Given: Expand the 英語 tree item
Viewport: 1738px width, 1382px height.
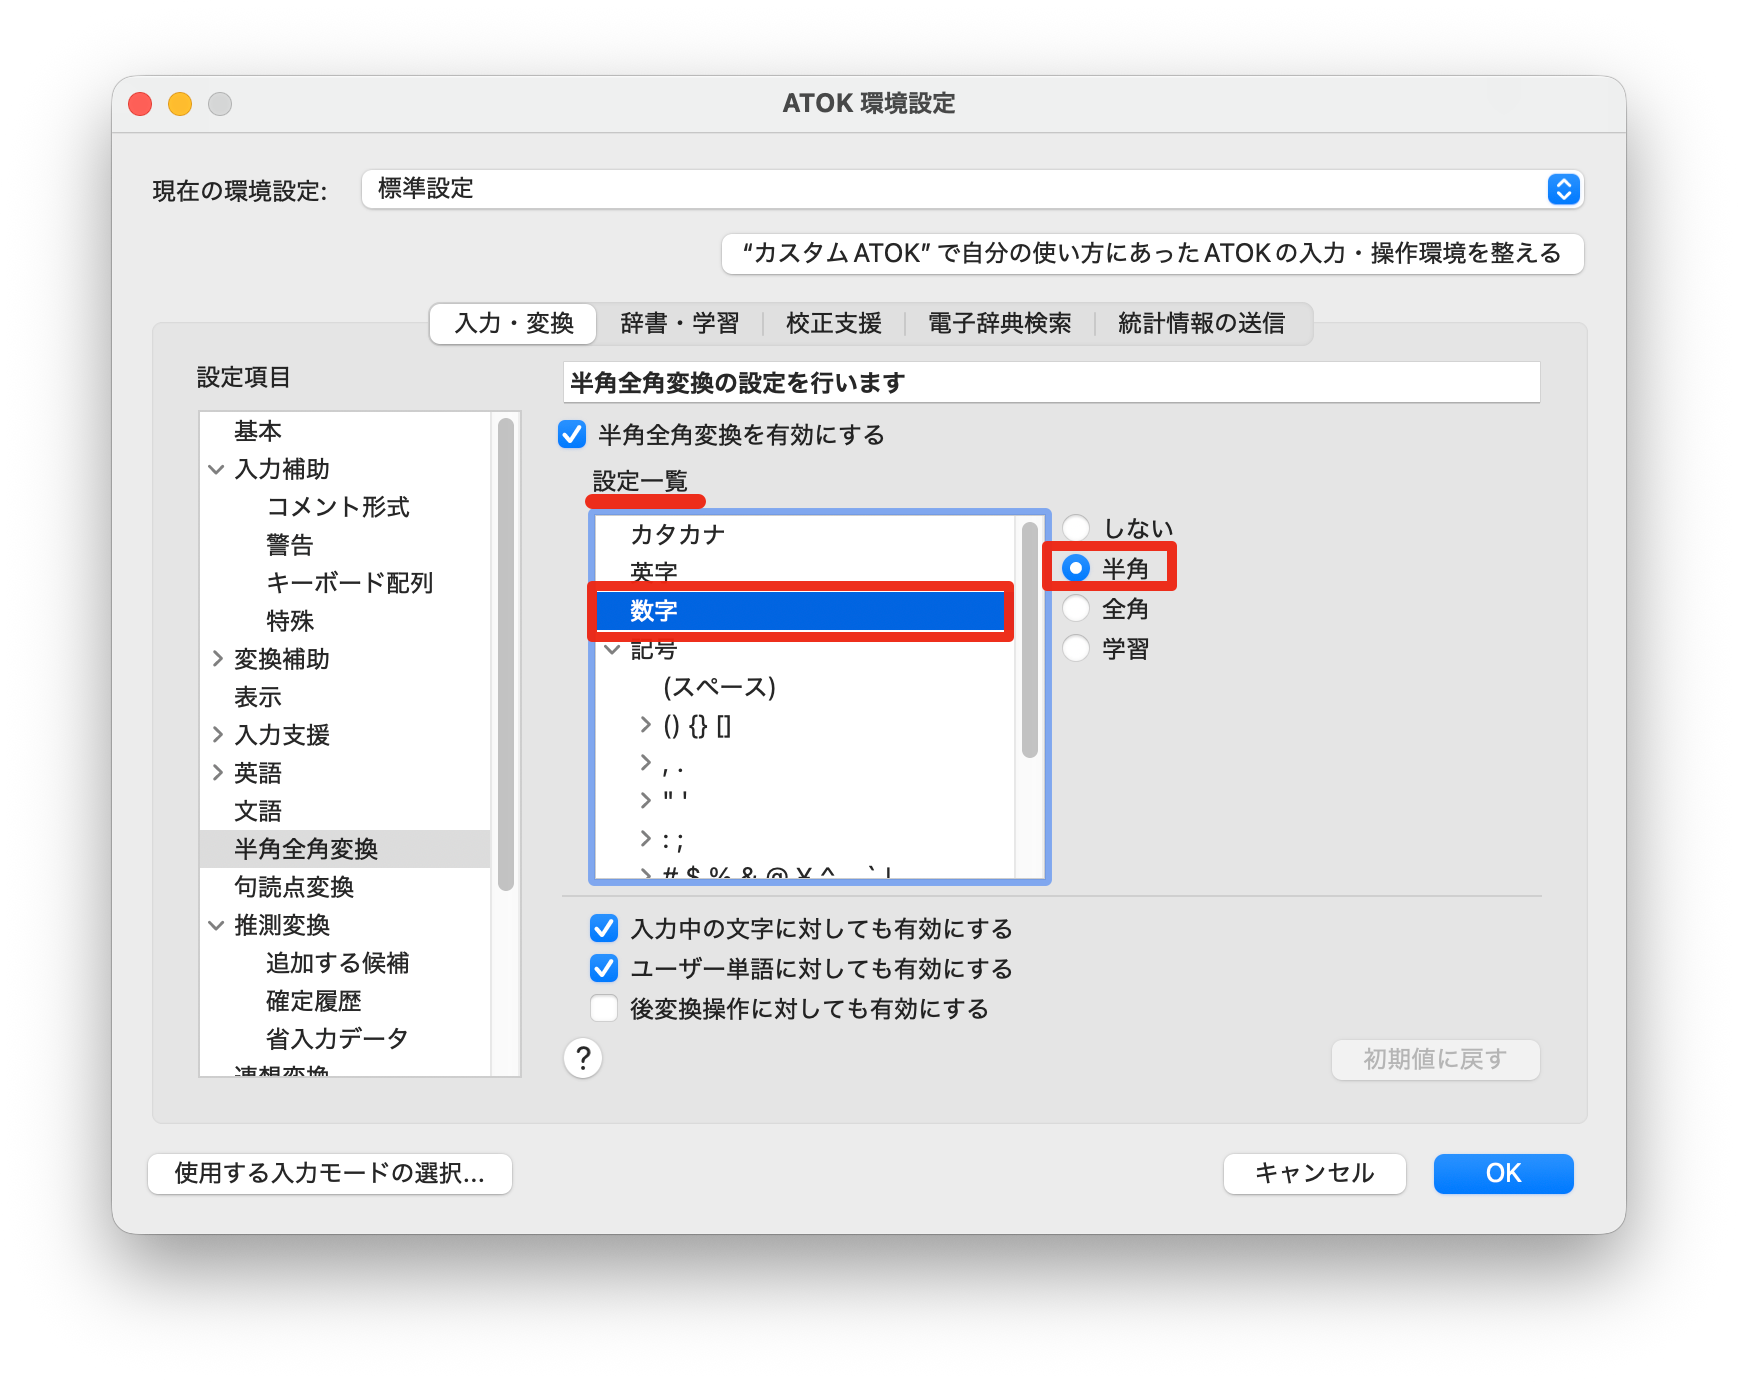Looking at the screenshot, I should (x=216, y=773).
